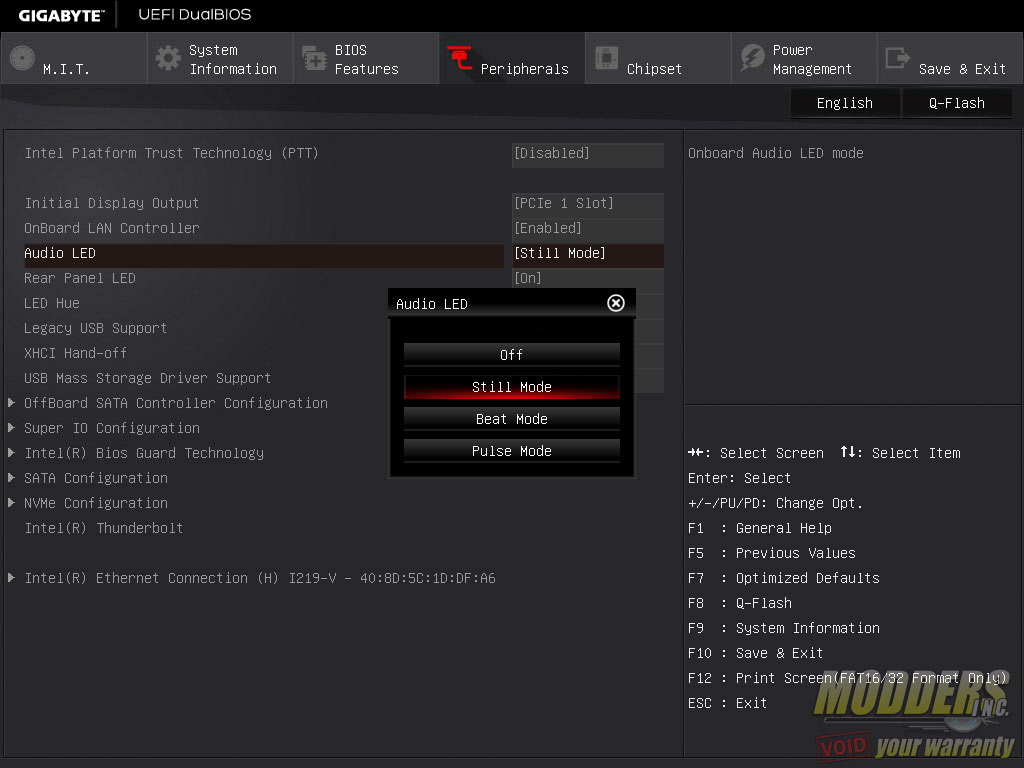Click the Peripherals red cable icon
Viewport: 1024px width, 768px height.
click(460, 58)
